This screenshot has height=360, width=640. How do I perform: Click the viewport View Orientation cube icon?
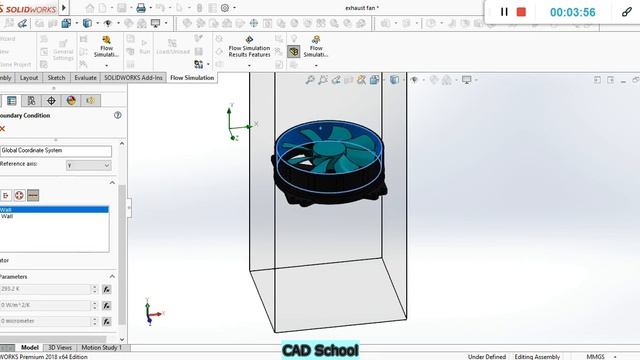pos(374,80)
